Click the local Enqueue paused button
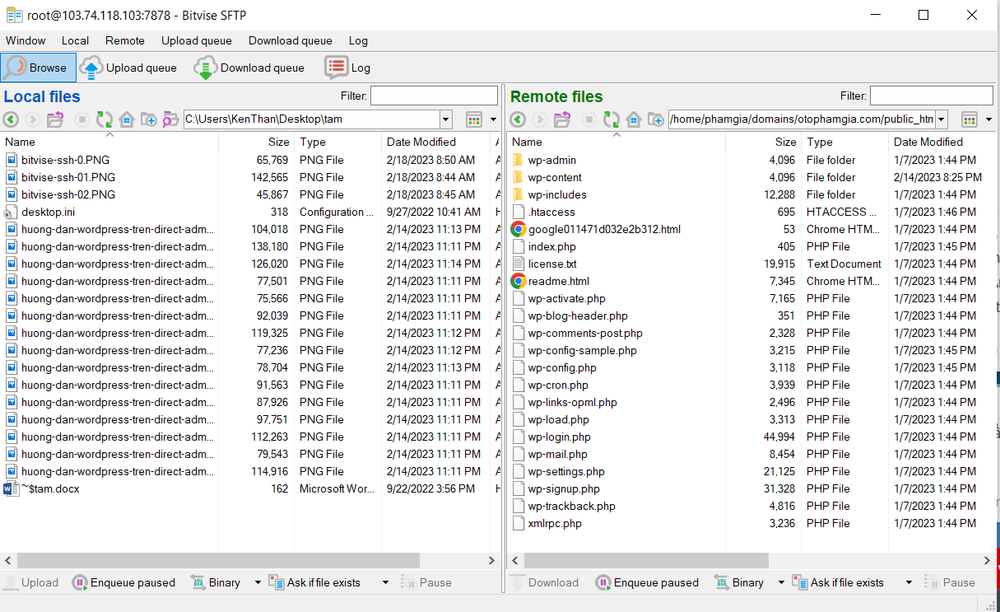Screen dimensions: 1000x612 123,582
